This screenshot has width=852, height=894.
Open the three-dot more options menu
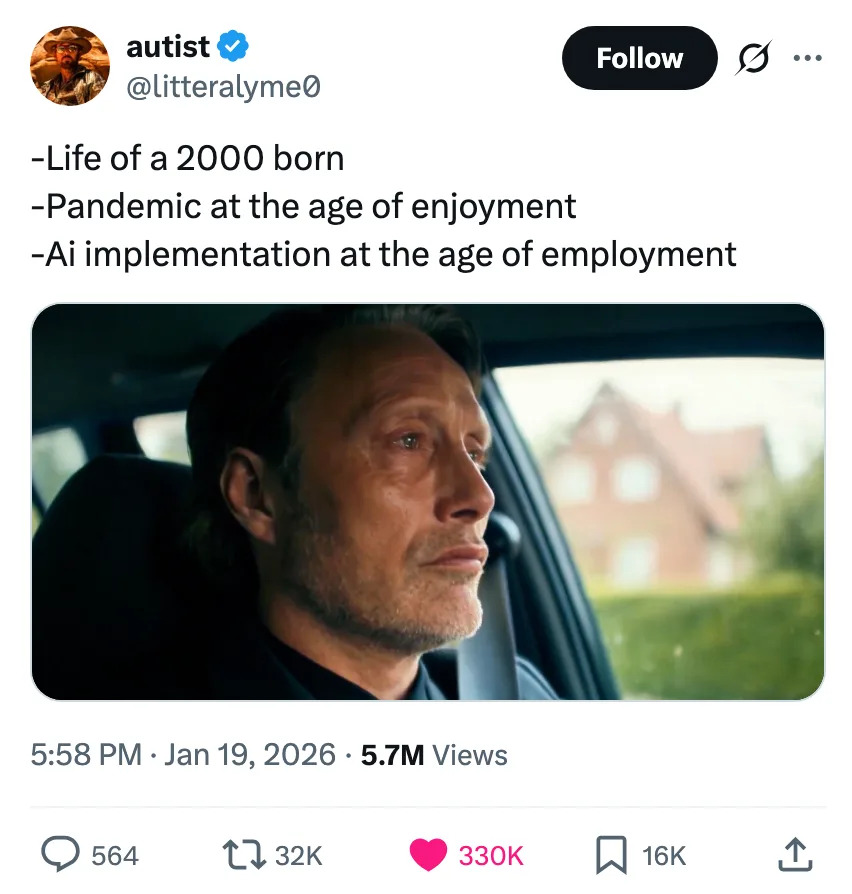(804, 59)
